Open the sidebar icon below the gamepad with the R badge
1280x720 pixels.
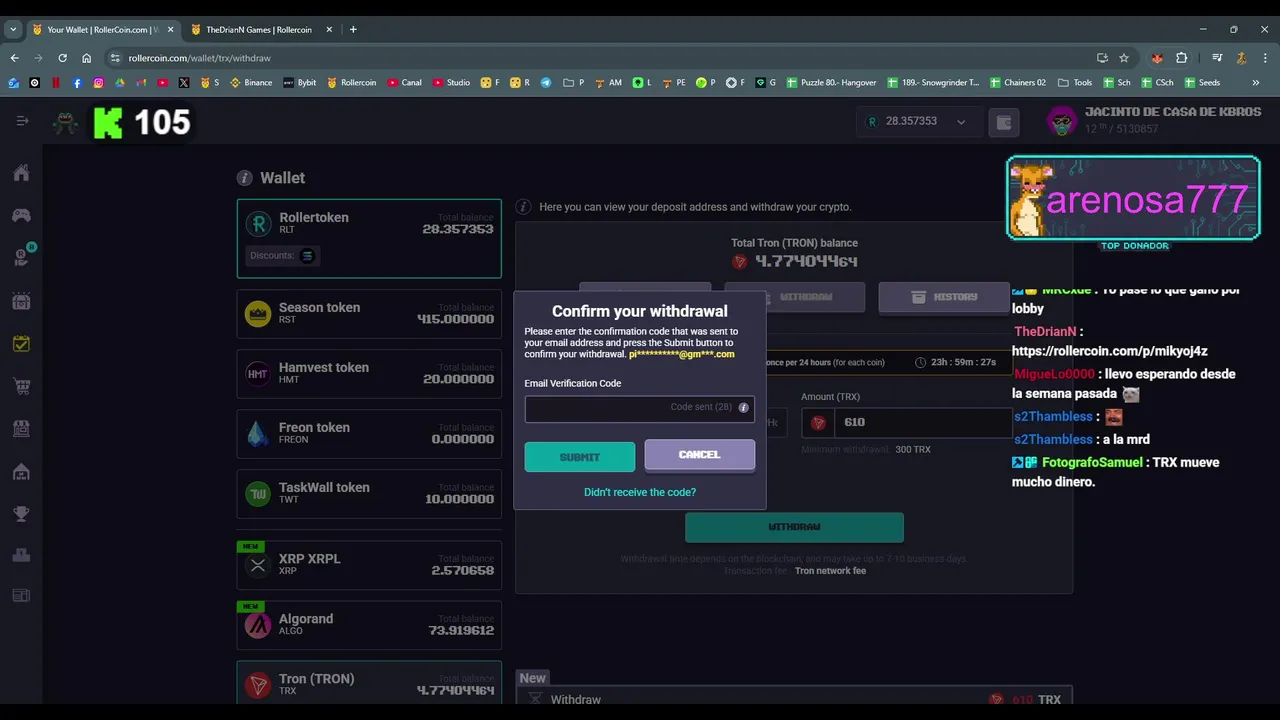point(21,257)
